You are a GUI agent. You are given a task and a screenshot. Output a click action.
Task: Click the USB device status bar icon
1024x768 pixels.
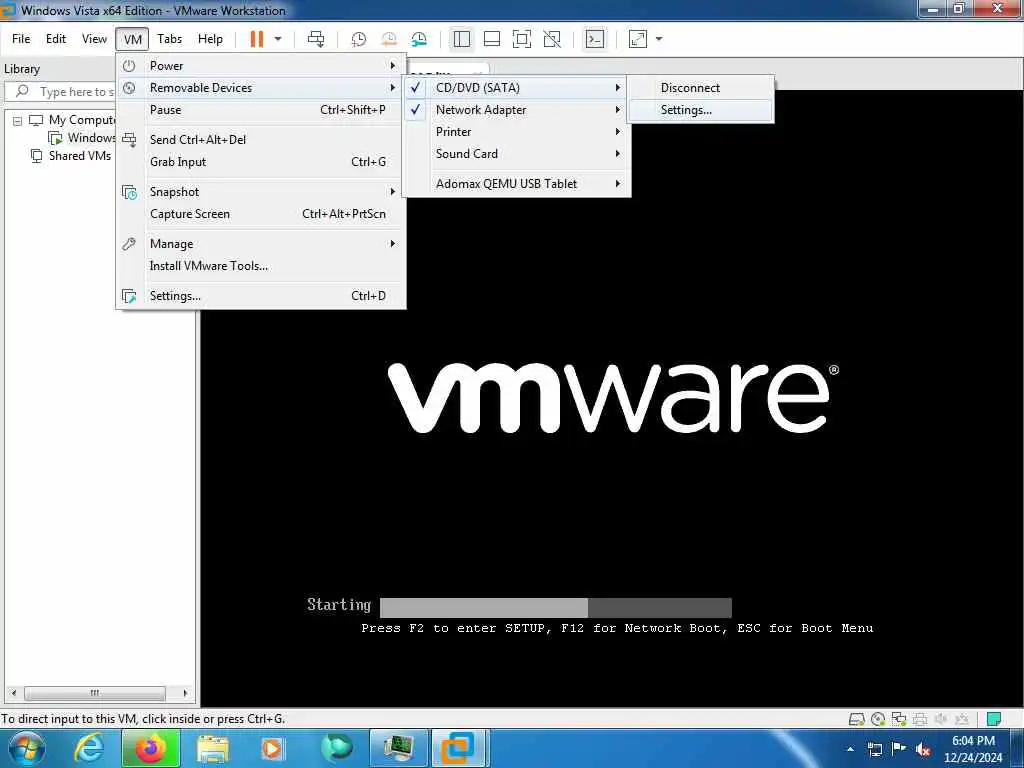961,719
